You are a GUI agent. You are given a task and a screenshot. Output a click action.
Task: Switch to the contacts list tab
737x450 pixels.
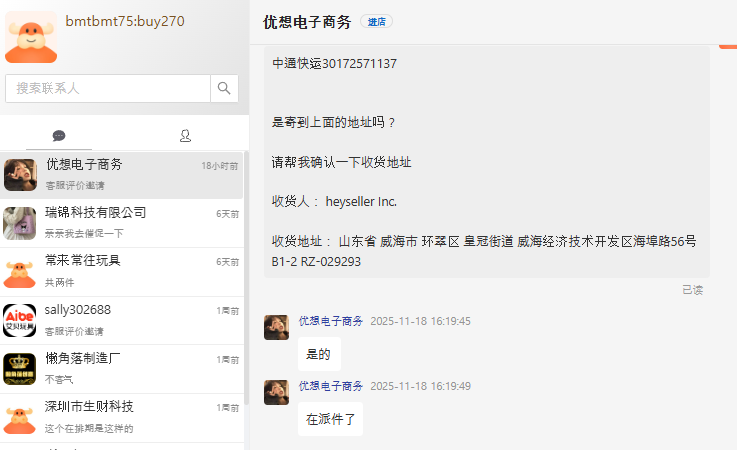click(x=185, y=135)
